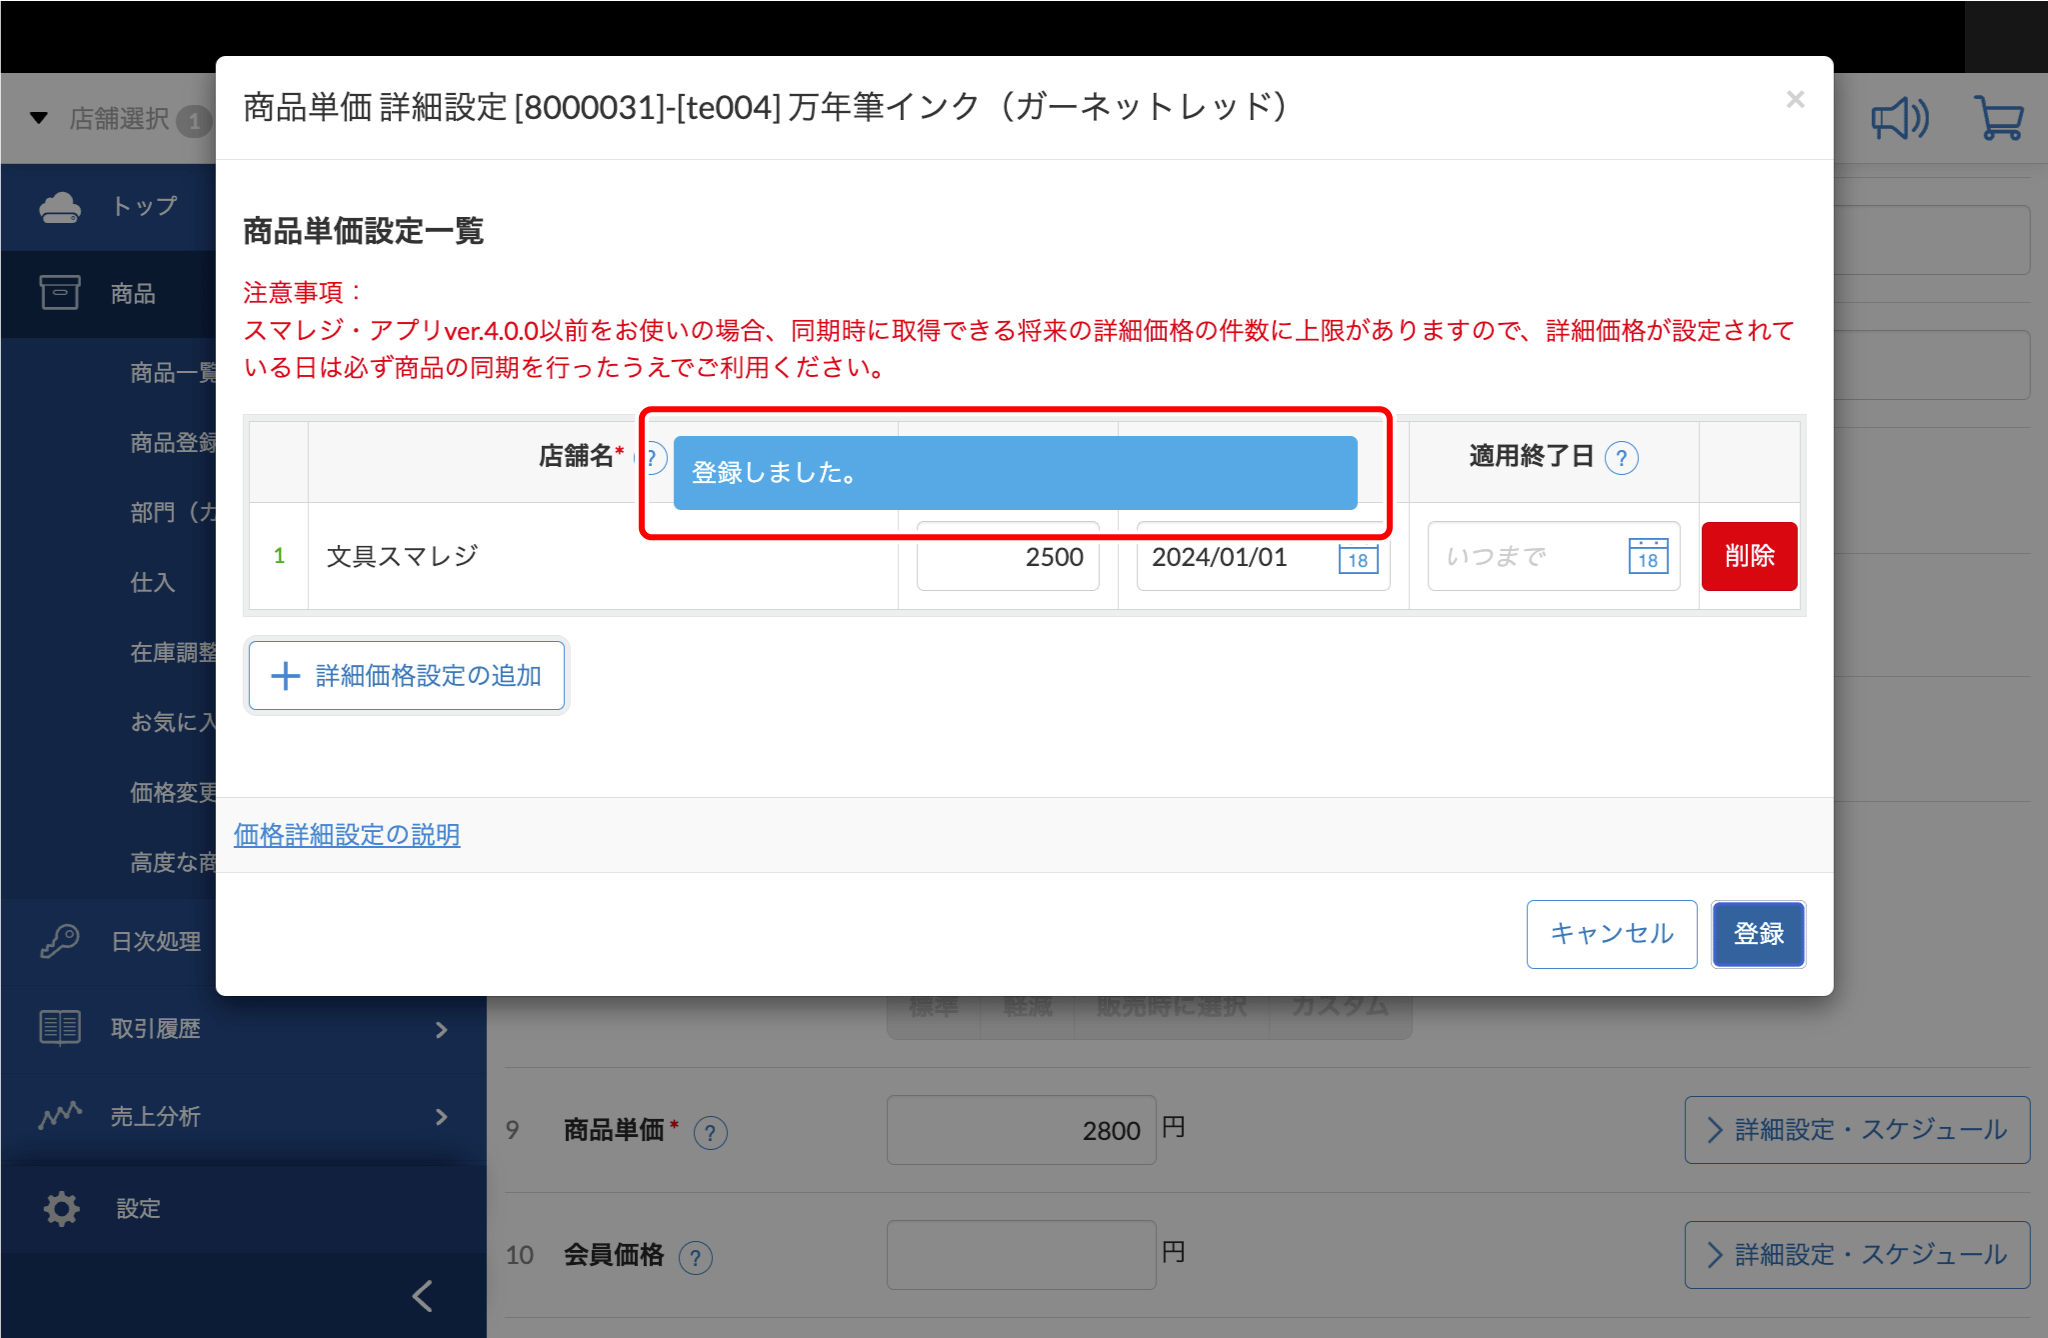Open 店舗選択 dropdown

pyautogui.click(x=120, y=119)
